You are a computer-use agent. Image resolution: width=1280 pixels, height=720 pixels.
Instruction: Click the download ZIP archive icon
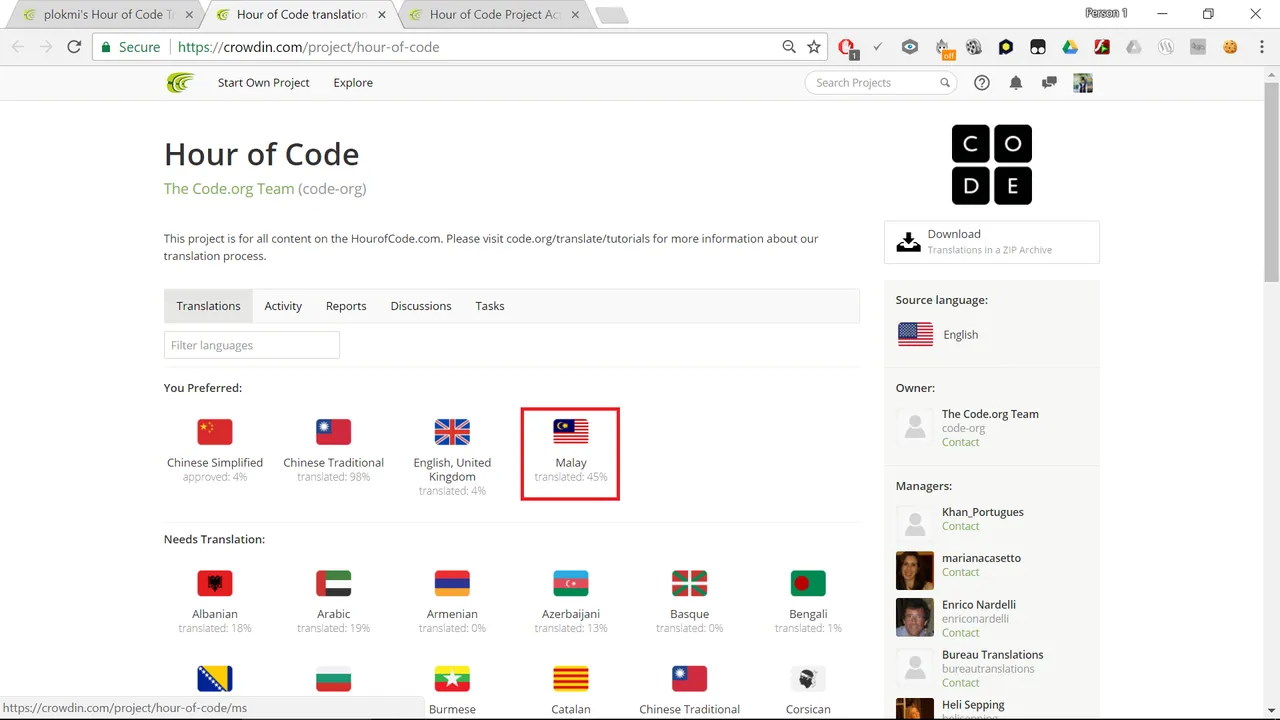click(x=908, y=242)
